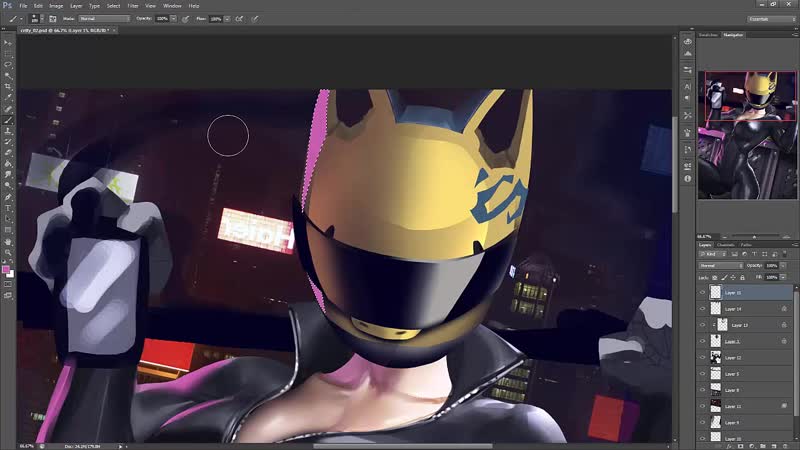
Task: Select the Crop tool
Action: (8, 87)
